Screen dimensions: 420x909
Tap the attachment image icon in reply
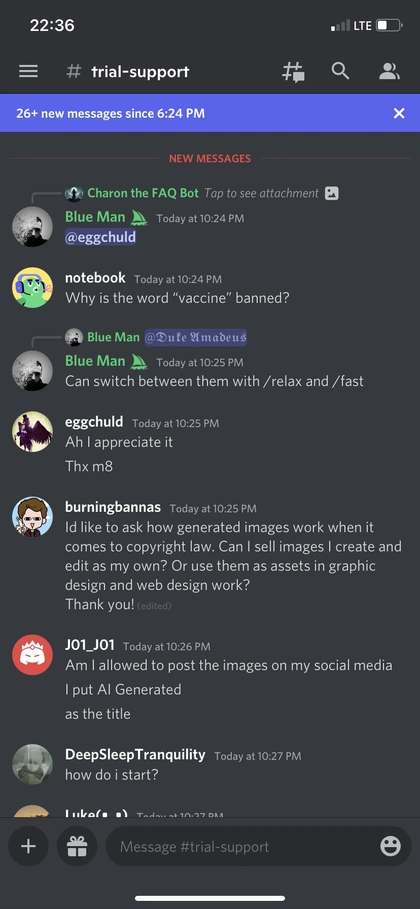pyautogui.click(x=332, y=193)
